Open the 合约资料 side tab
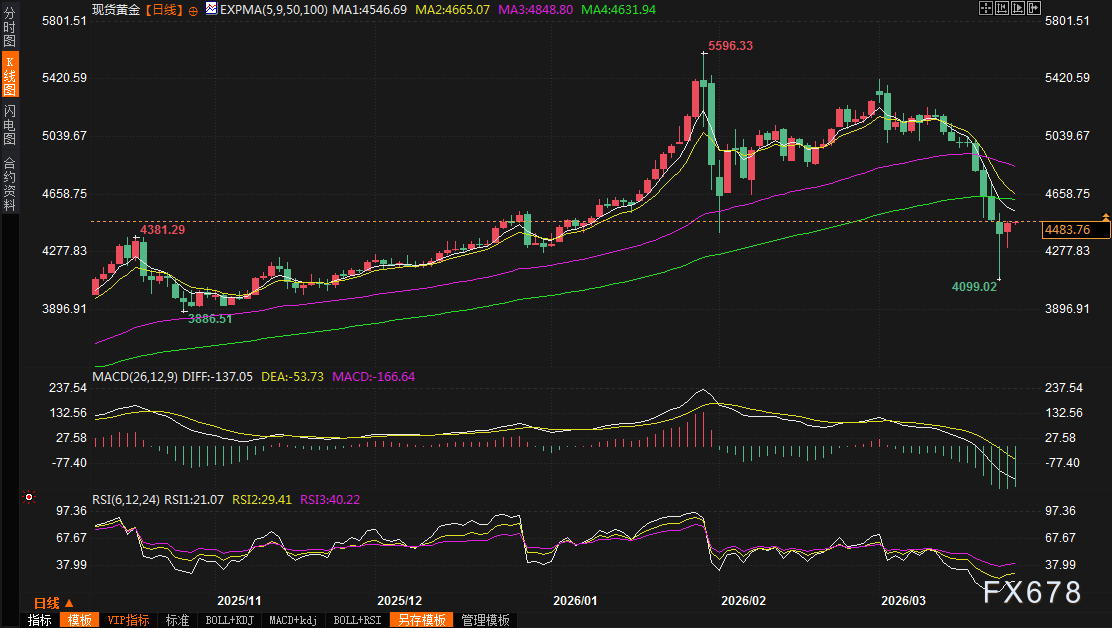The height and width of the screenshot is (628, 1112). tap(9, 183)
